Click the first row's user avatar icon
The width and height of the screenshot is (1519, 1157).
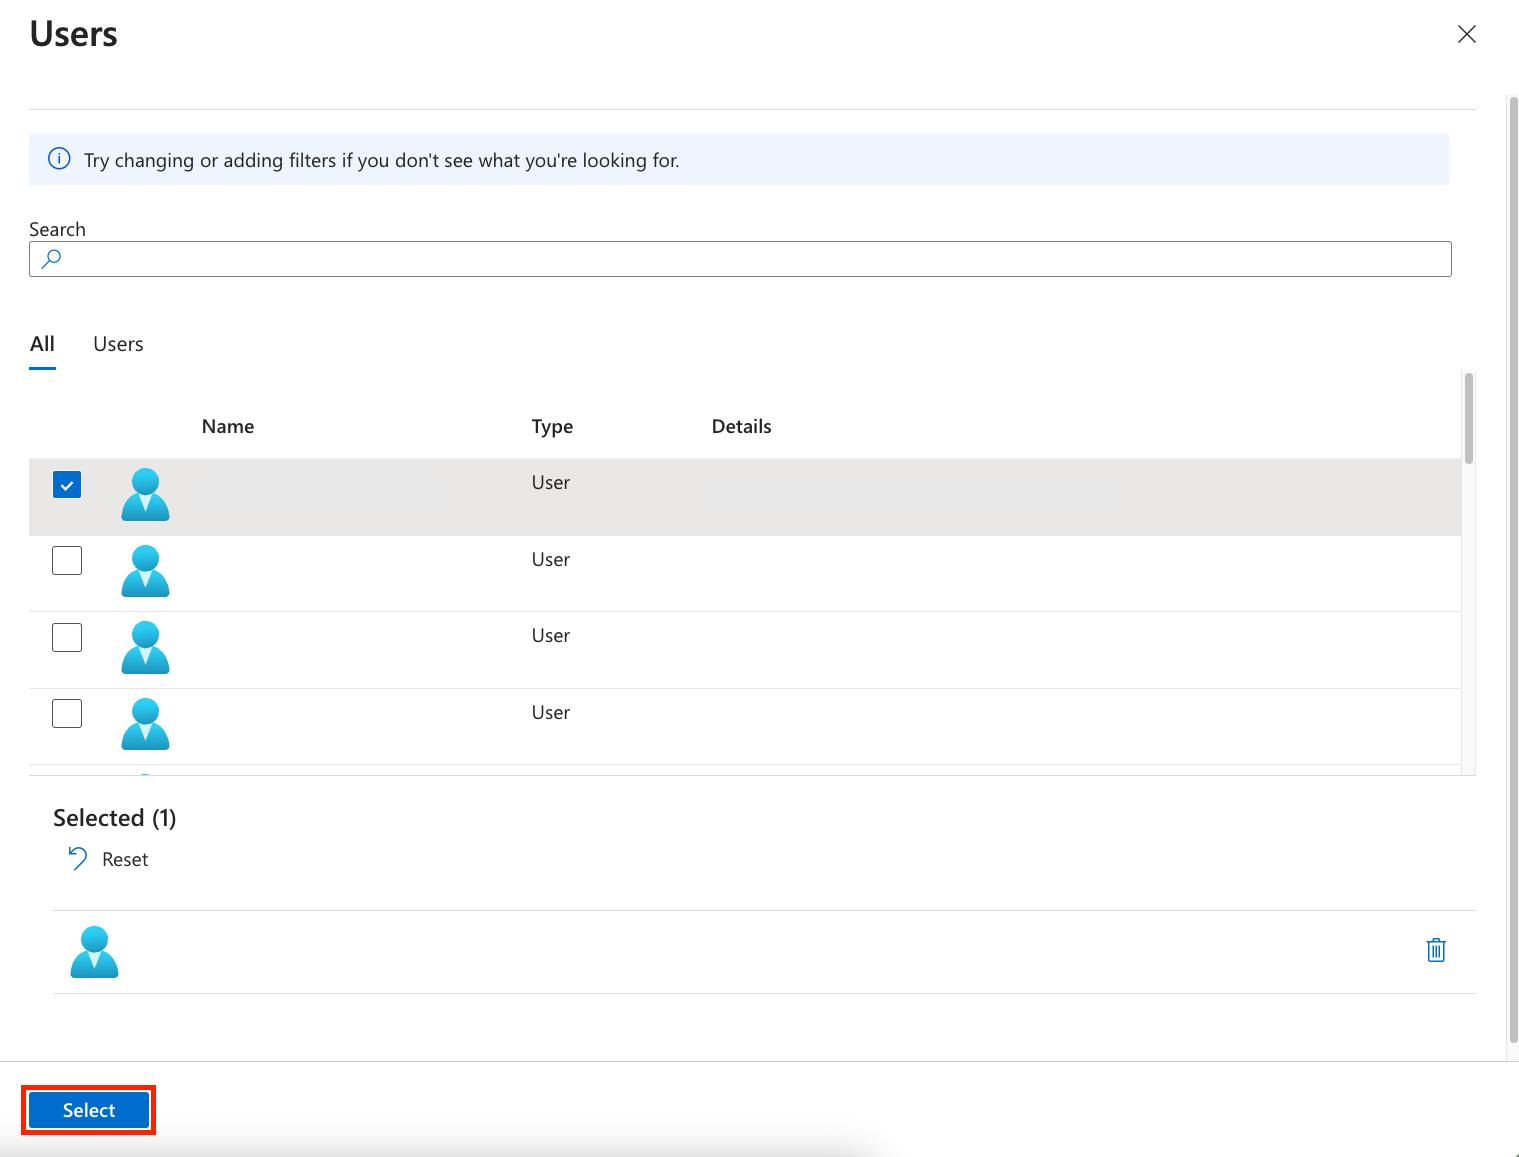[145, 494]
